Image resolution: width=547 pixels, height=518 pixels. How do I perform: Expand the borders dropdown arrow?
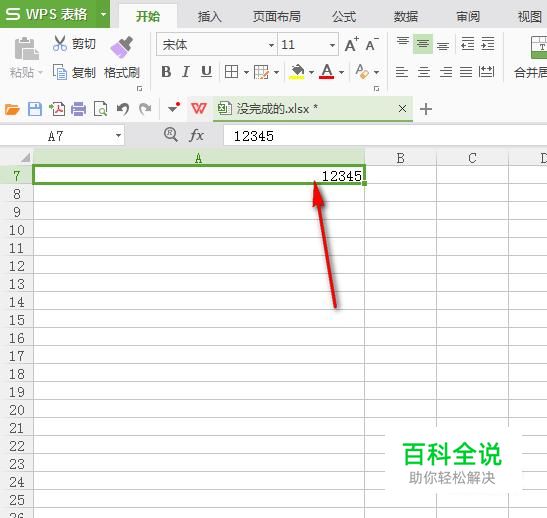point(246,73)
